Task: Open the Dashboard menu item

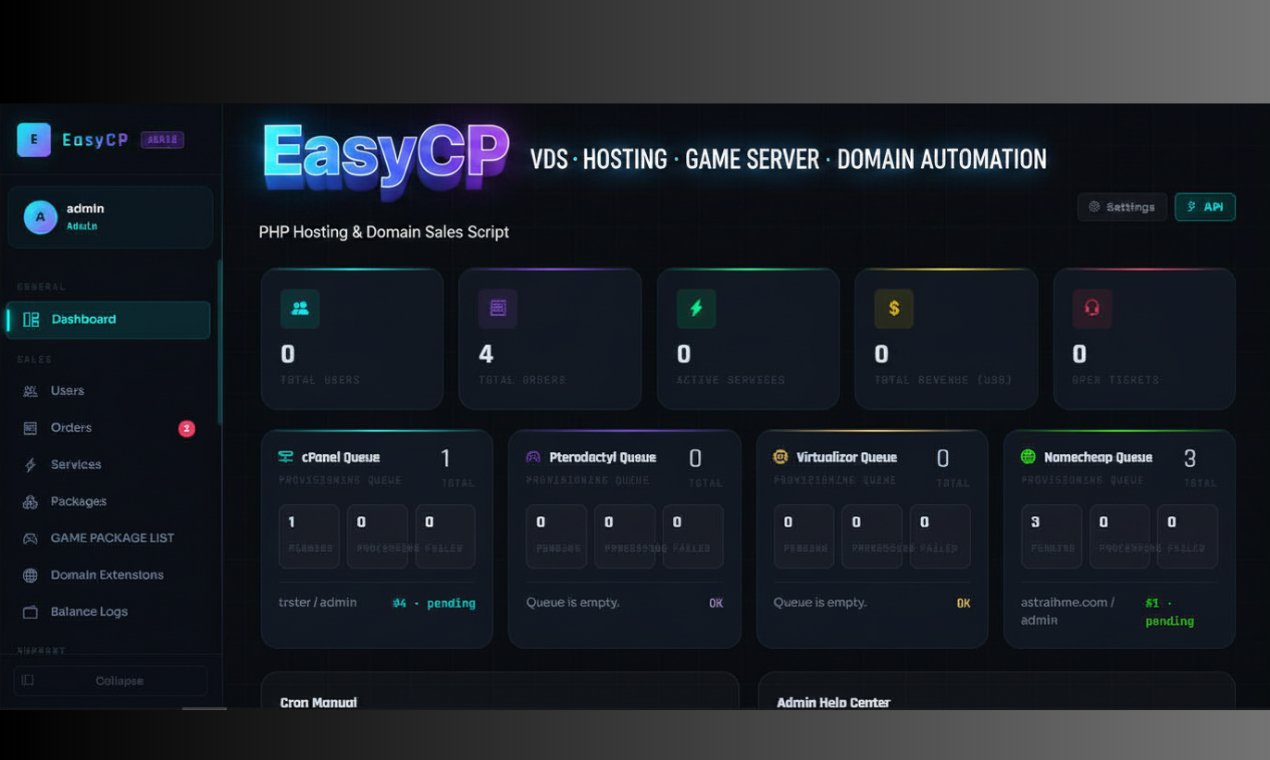Action: click(108, 320)
